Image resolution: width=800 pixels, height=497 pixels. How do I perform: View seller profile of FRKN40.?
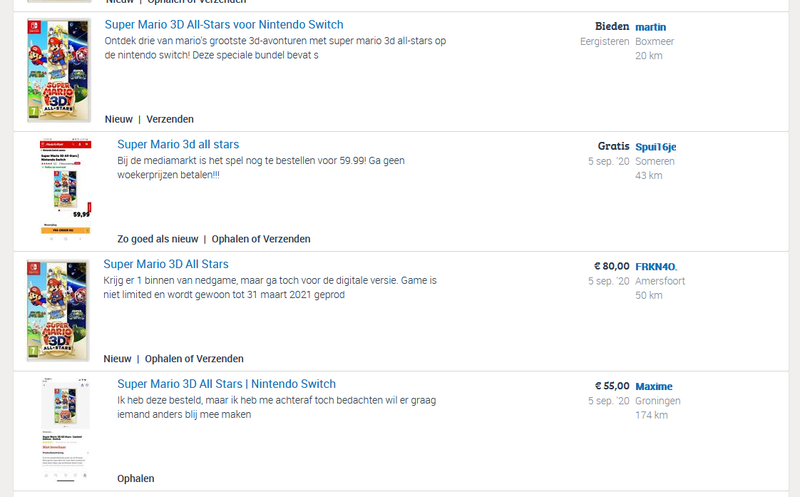(x=656, y=267)
